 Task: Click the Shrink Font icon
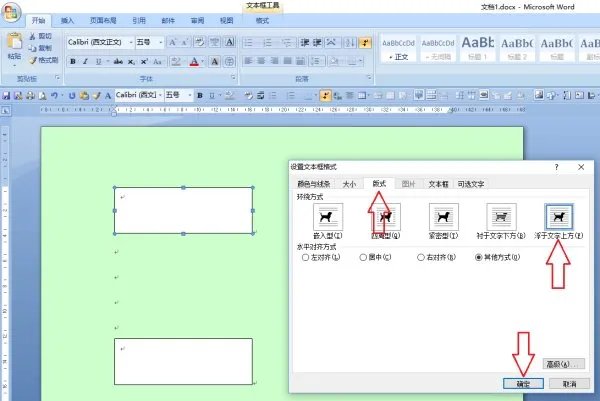click(184, 42)
